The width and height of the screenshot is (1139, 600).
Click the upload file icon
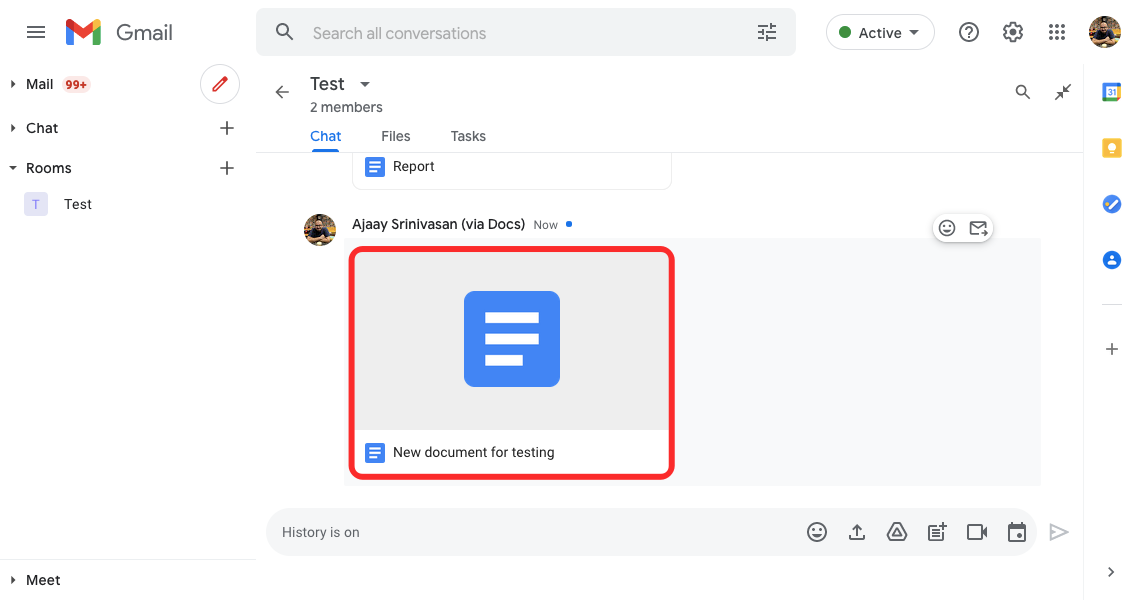tap(857, 532)
